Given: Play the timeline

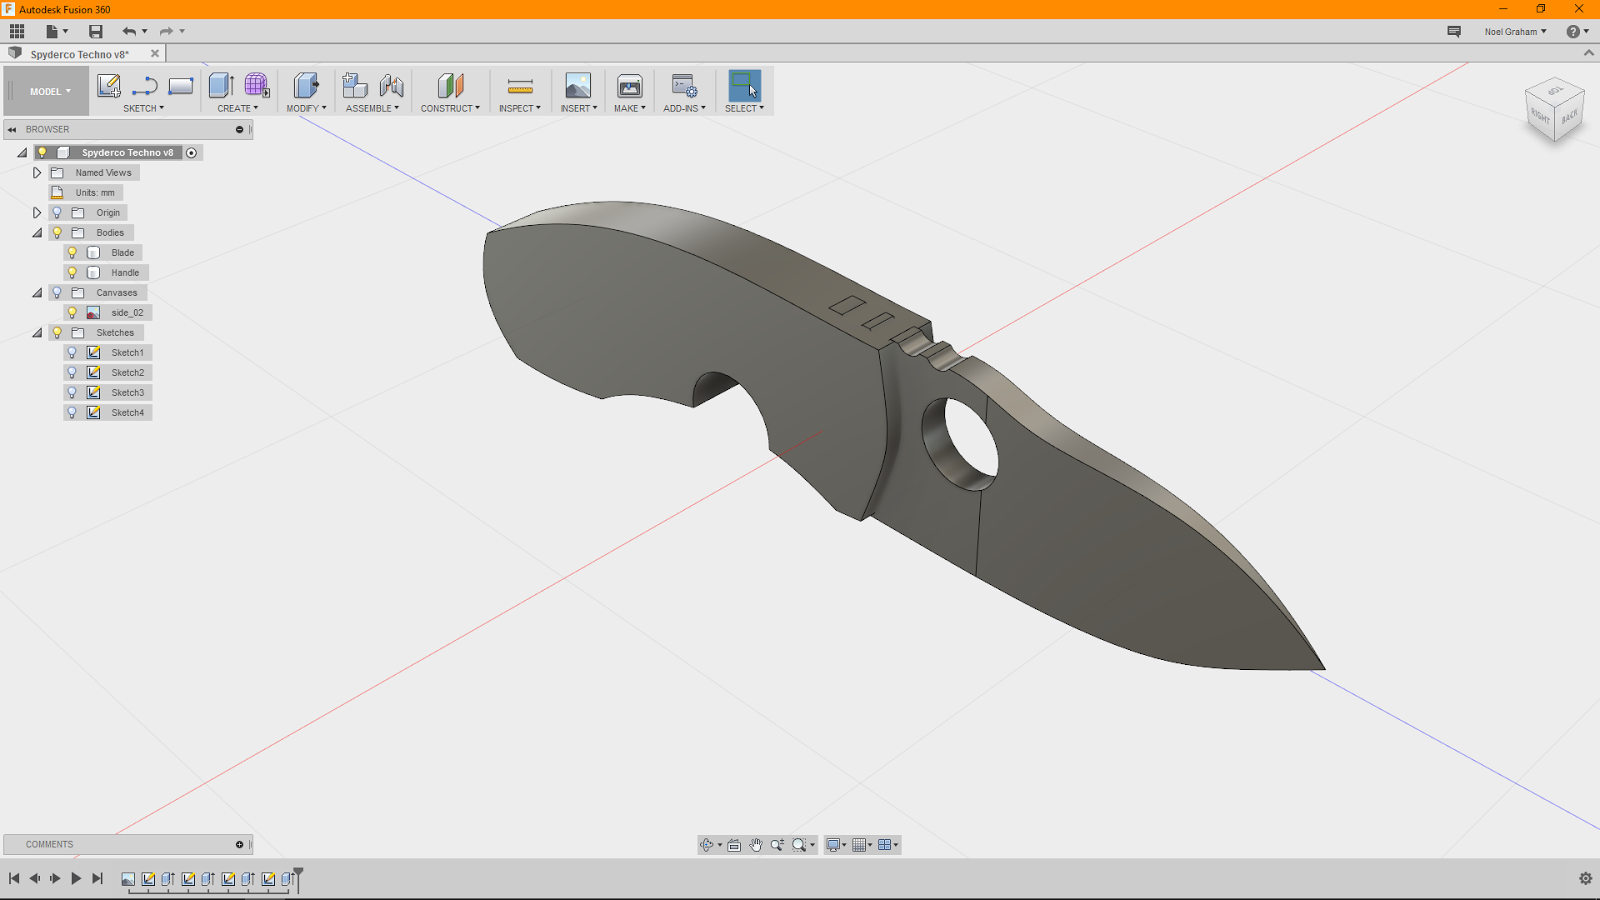Looking at the screenshot, I should pos(76,878).
